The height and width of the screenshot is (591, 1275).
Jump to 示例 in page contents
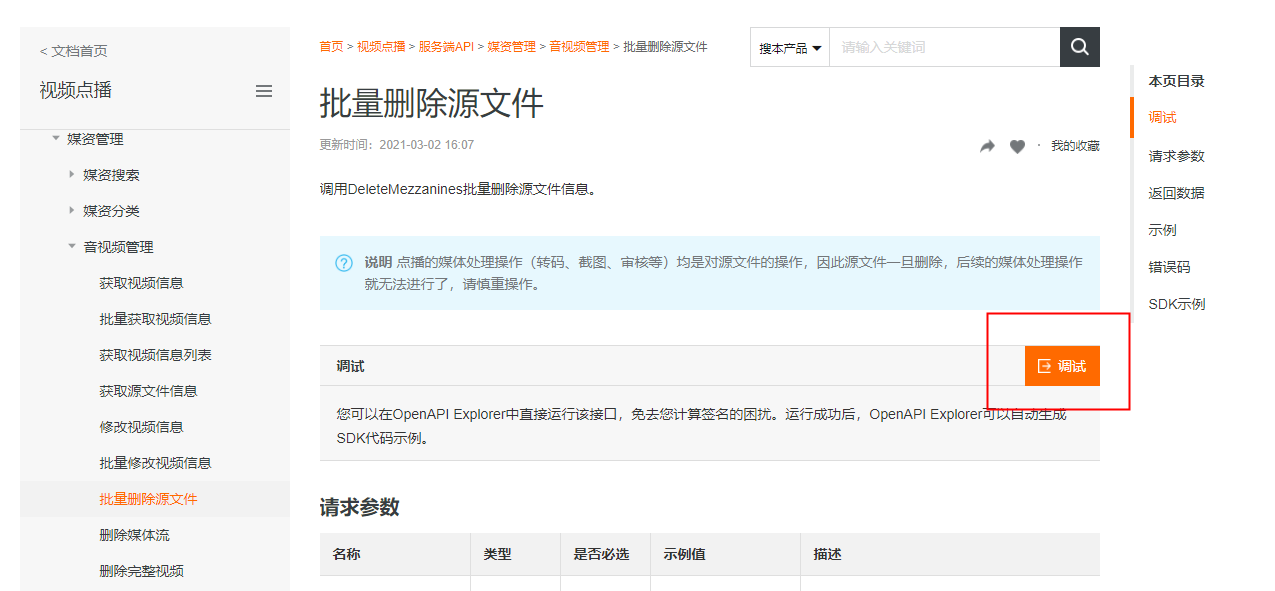(x=1162, y=230)
